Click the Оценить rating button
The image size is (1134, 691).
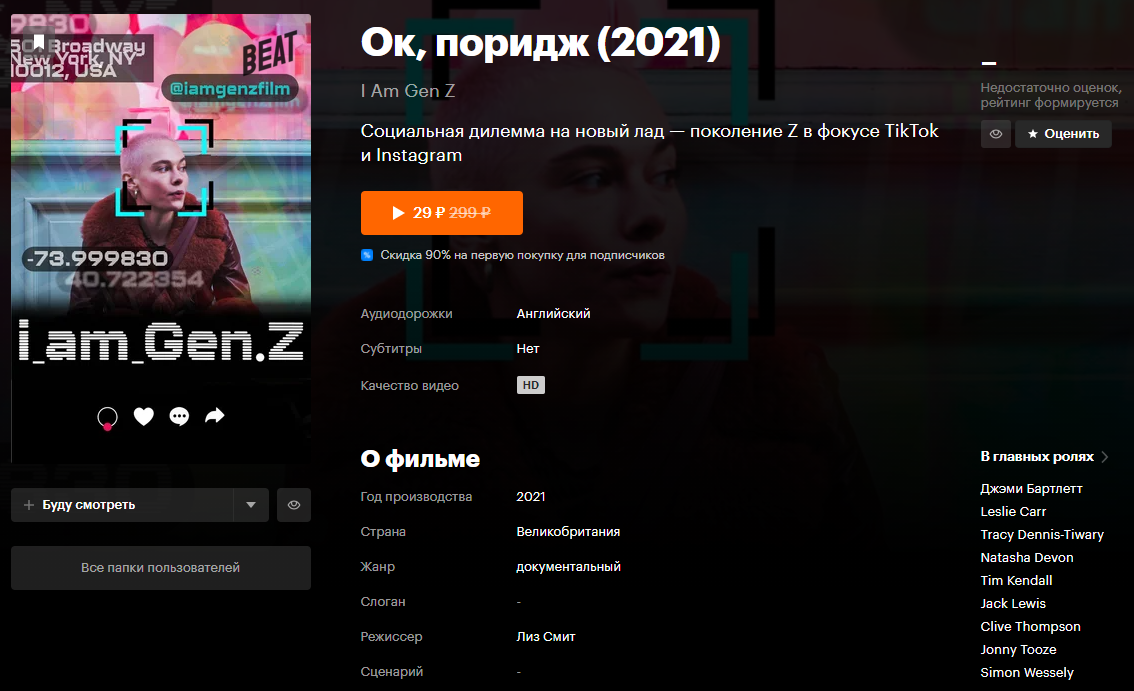pos(1063,134)
